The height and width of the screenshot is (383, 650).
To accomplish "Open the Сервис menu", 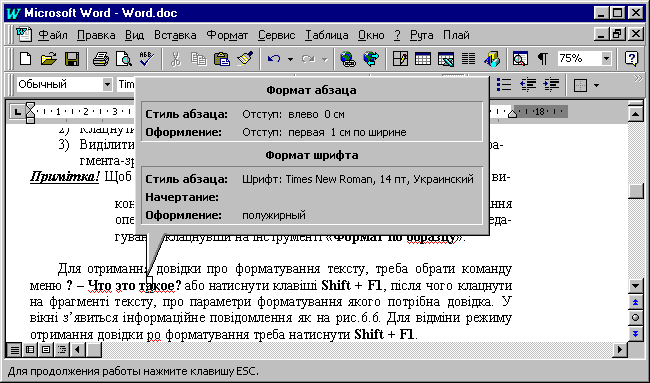I will point(276,35).
